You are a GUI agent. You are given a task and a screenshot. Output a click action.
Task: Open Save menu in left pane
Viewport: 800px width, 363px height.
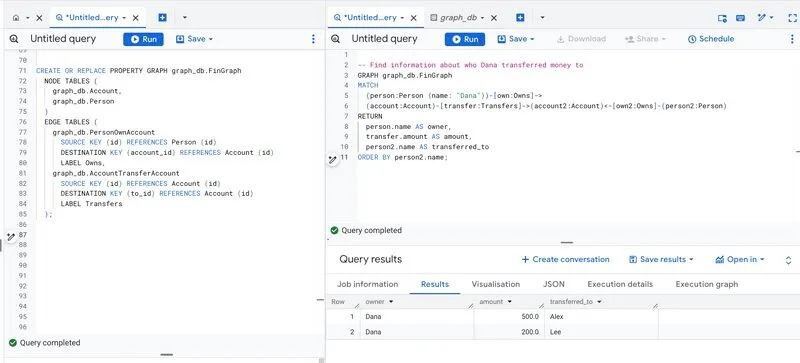click(x=194, y=39)
